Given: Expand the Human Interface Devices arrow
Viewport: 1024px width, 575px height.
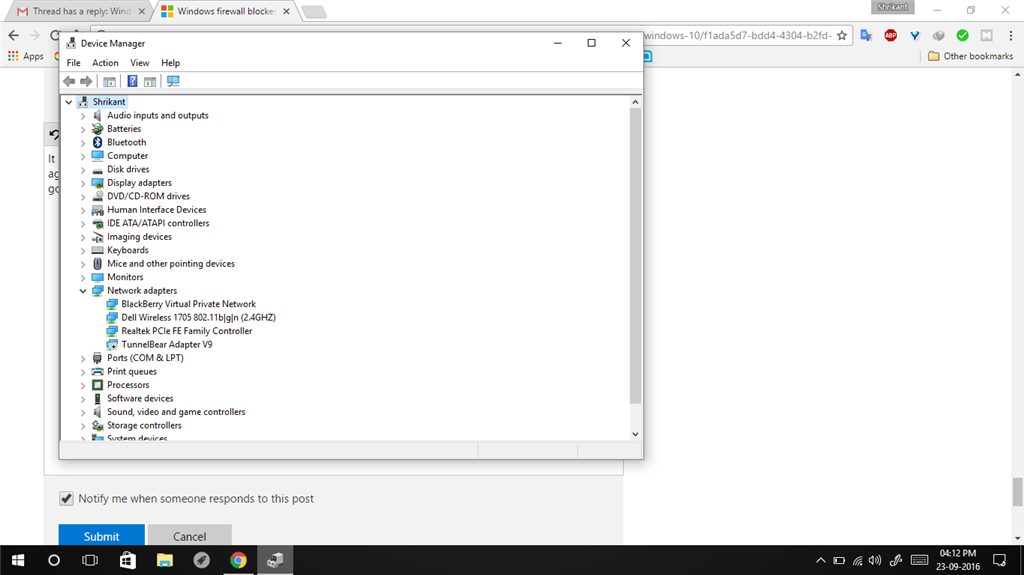Looking at the screenshot, I should (x=83, y=210).
